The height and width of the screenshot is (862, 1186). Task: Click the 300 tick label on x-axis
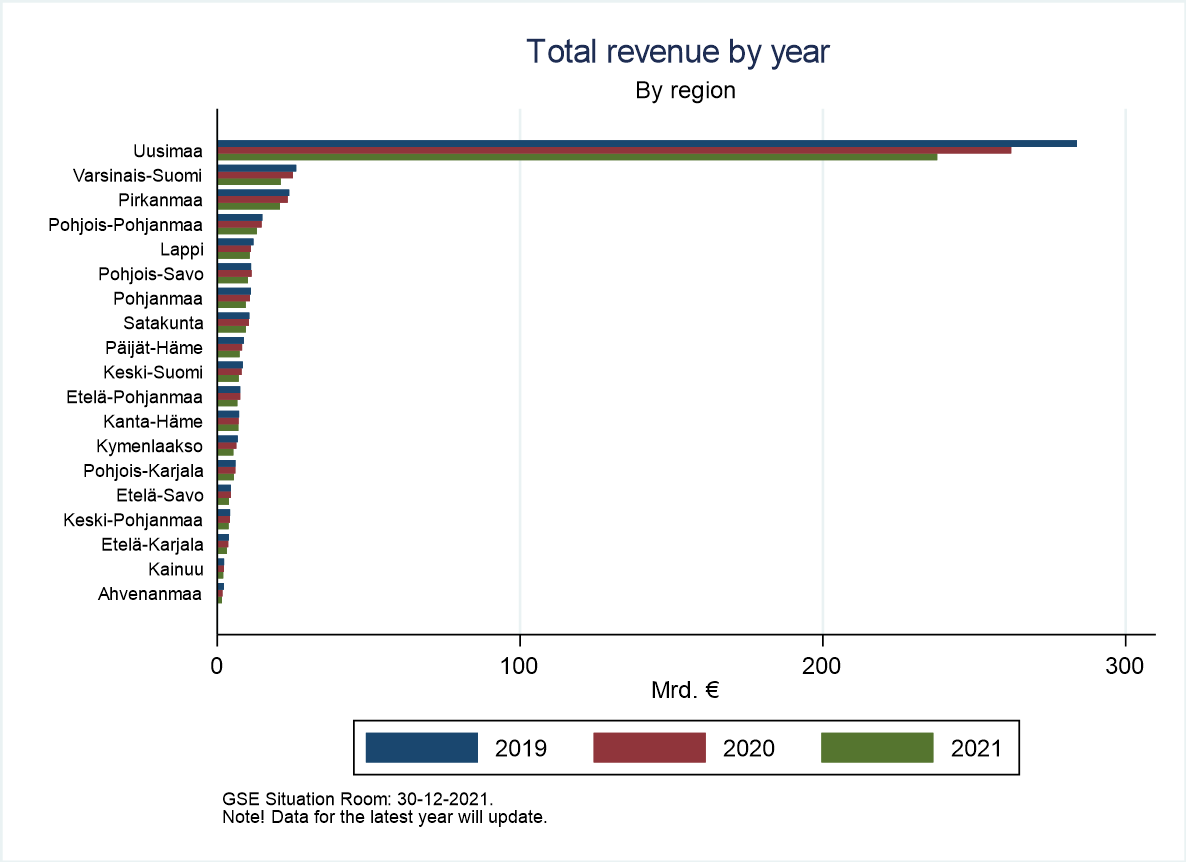(x=1125, y=665)
